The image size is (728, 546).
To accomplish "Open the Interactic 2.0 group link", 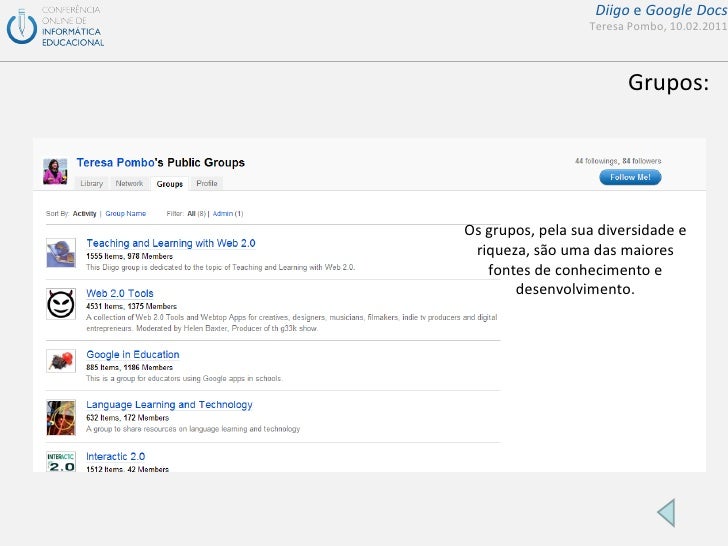I will (x=116, y=456).
